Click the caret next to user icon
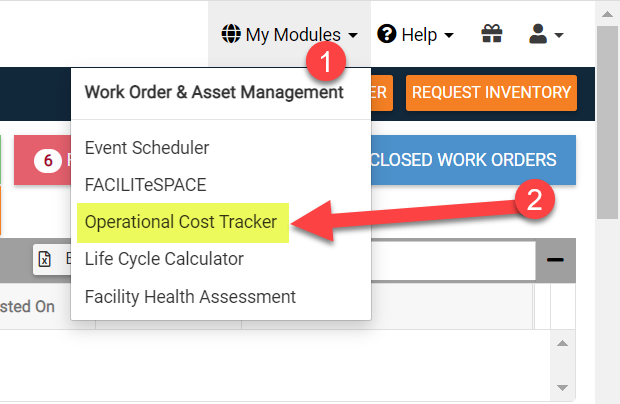Image resolution: width=620 pixels, height=404 pixels. coord(559,35)
